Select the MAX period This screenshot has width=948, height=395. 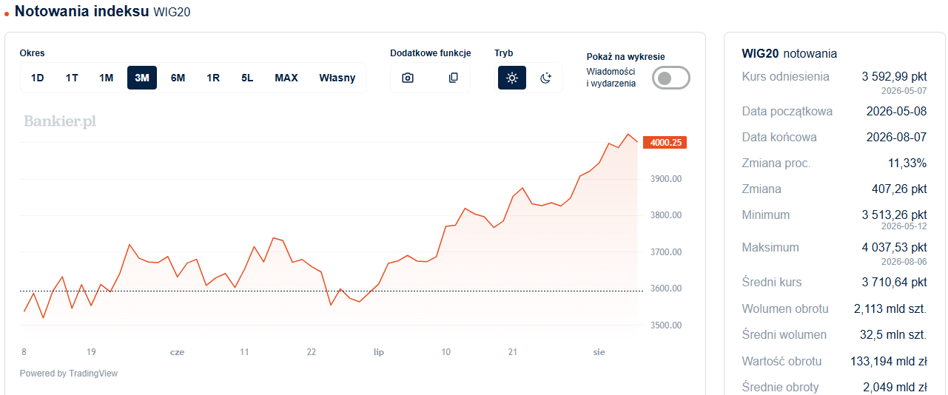pos(286,78)
